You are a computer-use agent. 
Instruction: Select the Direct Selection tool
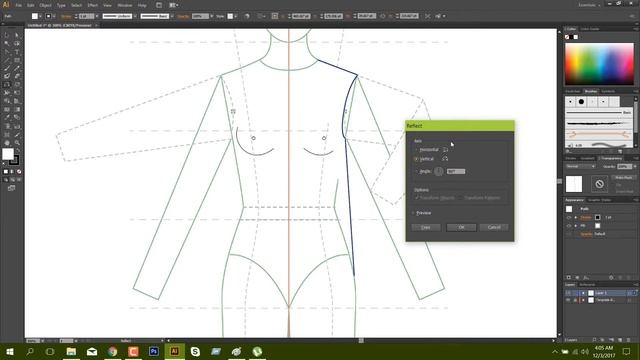point(17,35)
